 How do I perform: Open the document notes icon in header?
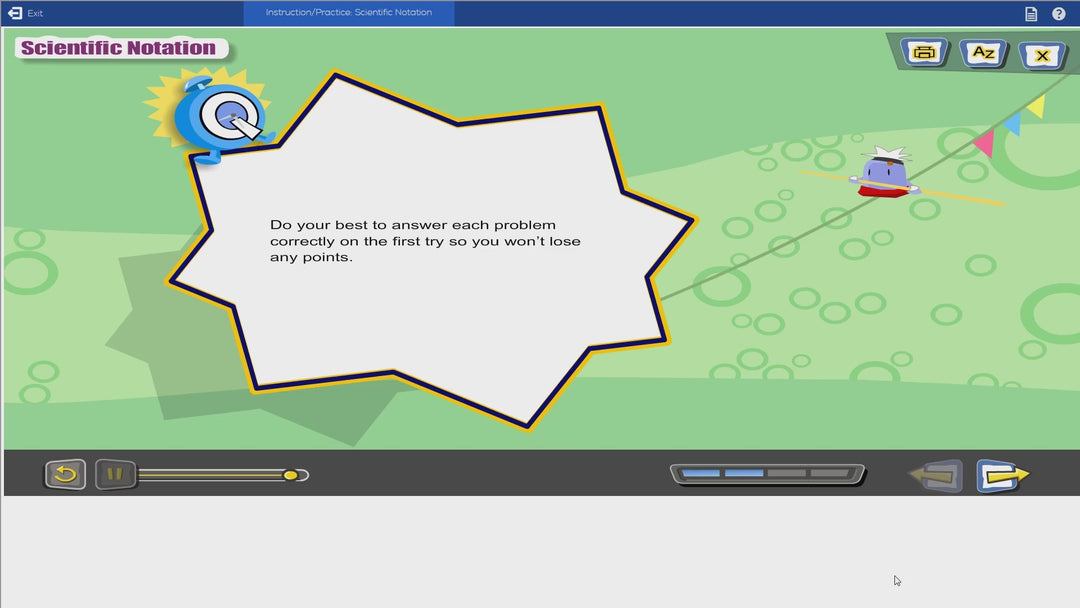pos(1031,14)
